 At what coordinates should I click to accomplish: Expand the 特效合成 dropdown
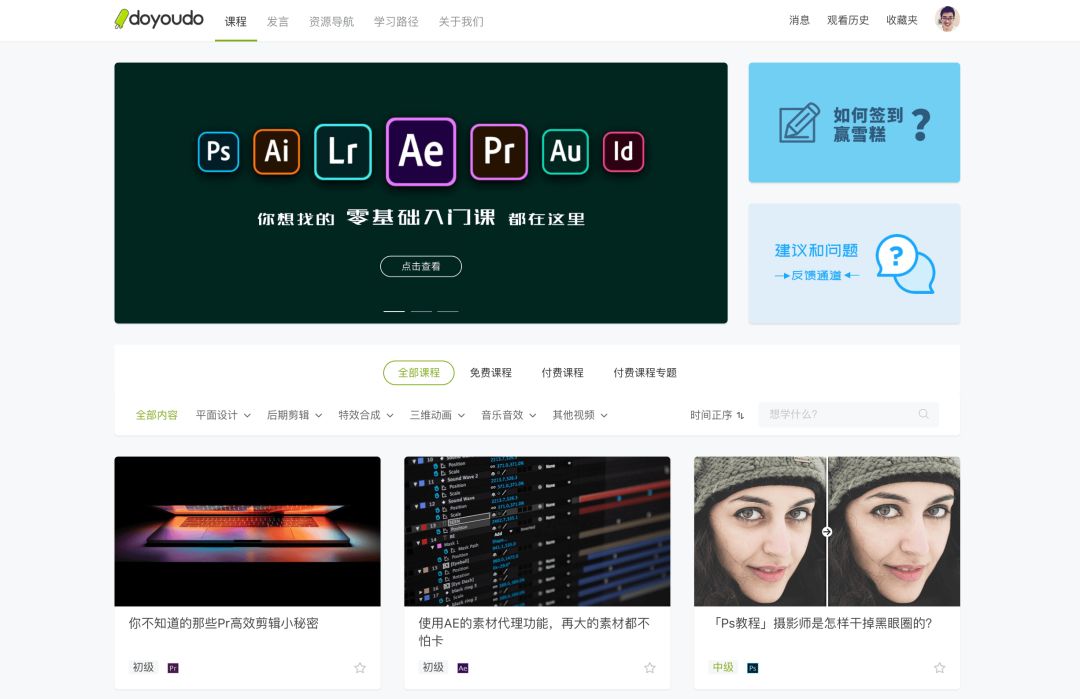point(366,415)
